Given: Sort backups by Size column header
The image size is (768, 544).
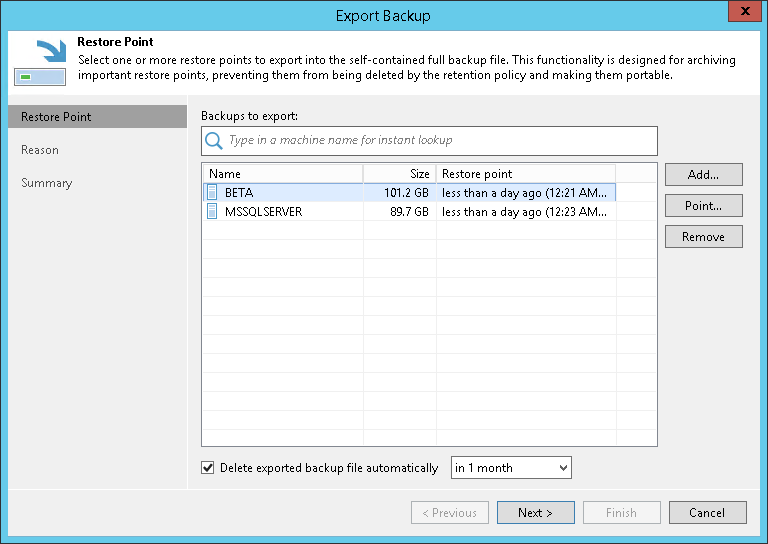Looking at the screenshot, I should [399, 174].
